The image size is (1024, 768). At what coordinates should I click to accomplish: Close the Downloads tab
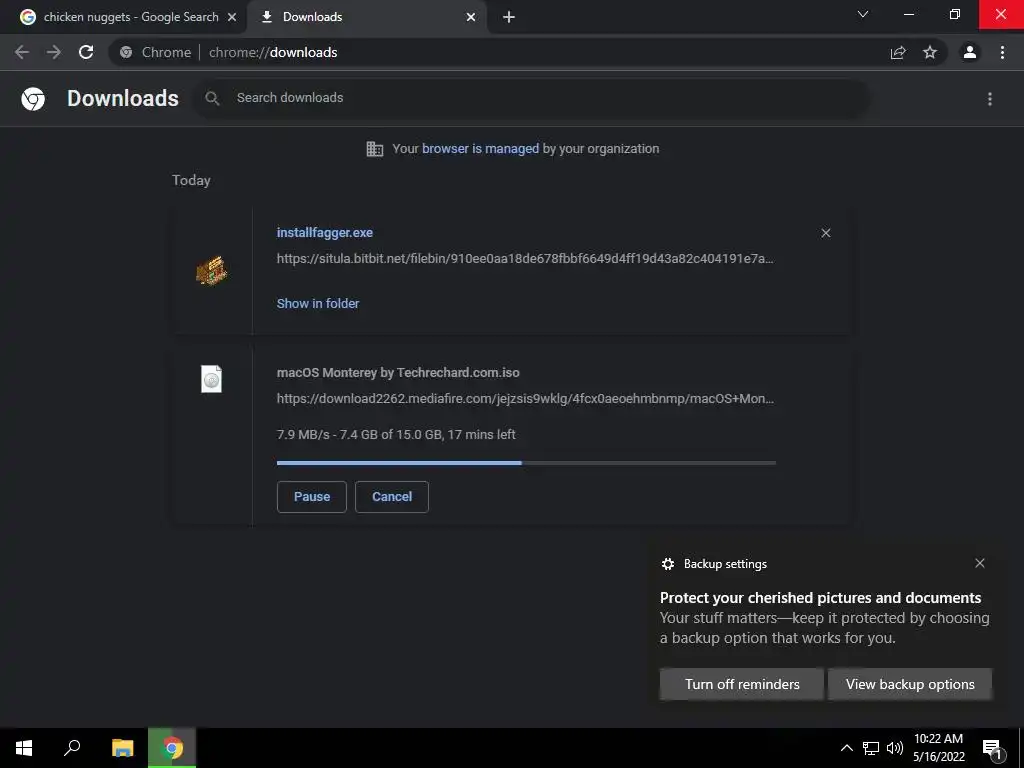471,17
